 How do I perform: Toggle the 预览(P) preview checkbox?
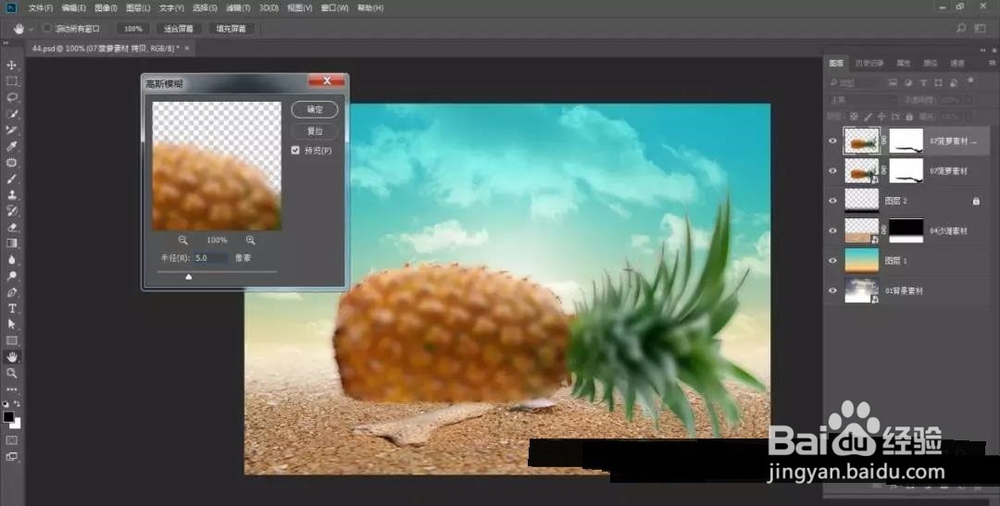(295, 151)
